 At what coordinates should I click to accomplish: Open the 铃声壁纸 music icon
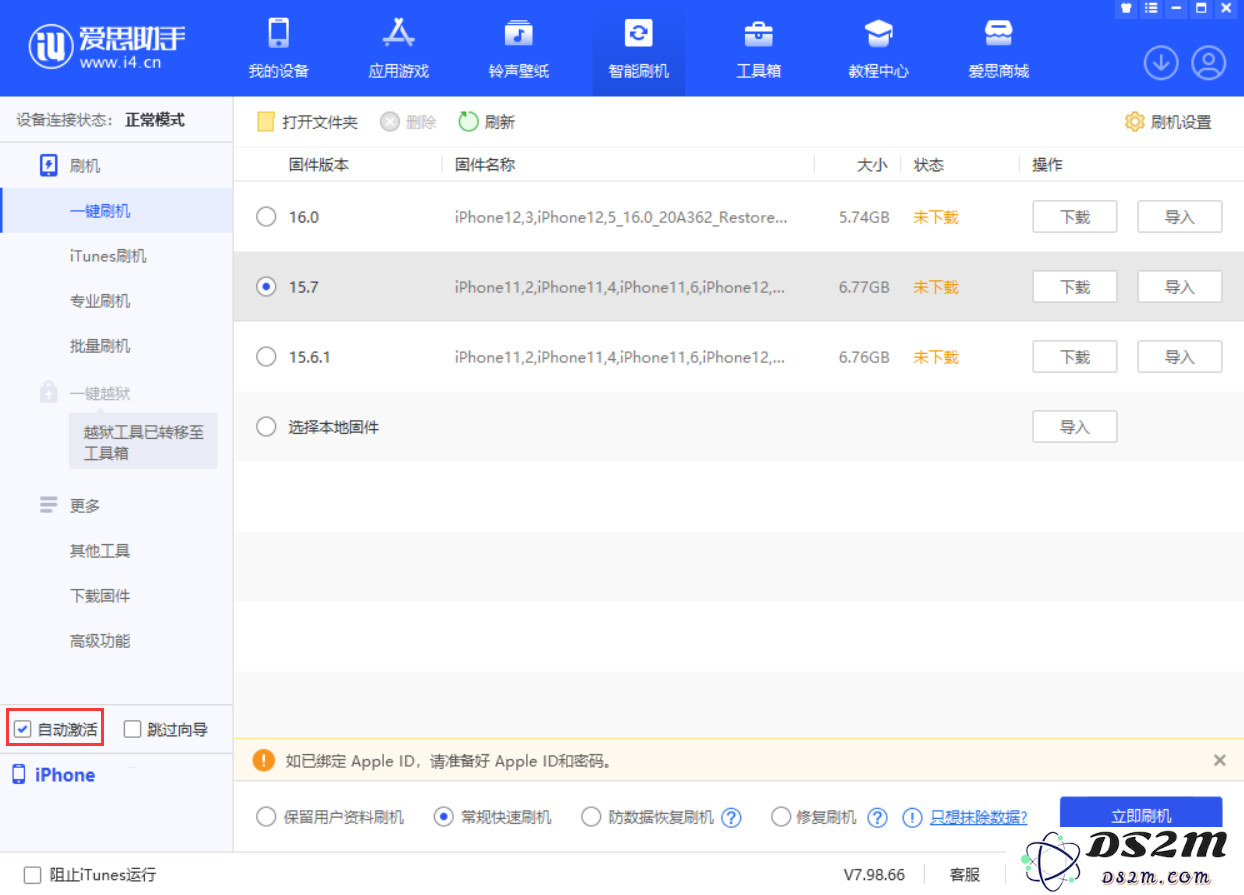pos(518,33)
